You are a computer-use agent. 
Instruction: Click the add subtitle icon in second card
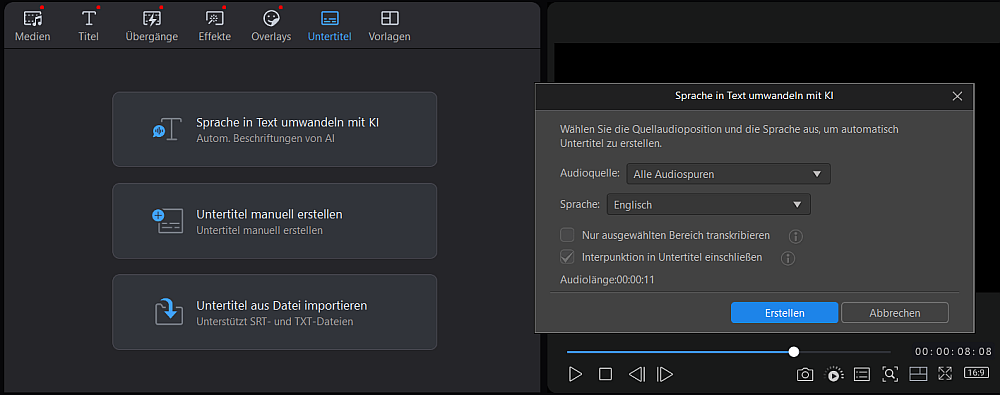(x=168, y=221)
